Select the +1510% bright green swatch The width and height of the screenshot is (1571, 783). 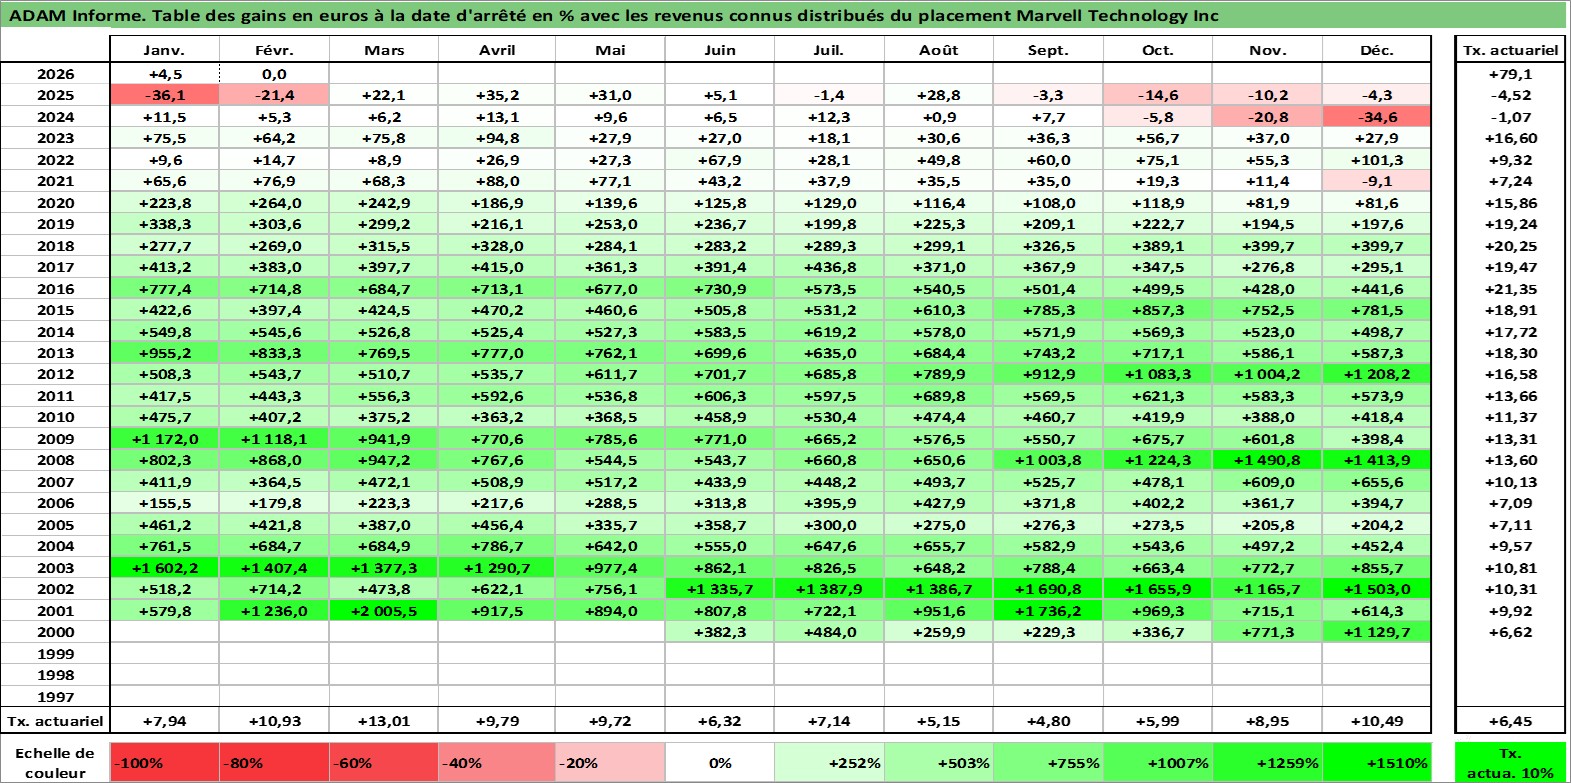(x=1377, y=762)
